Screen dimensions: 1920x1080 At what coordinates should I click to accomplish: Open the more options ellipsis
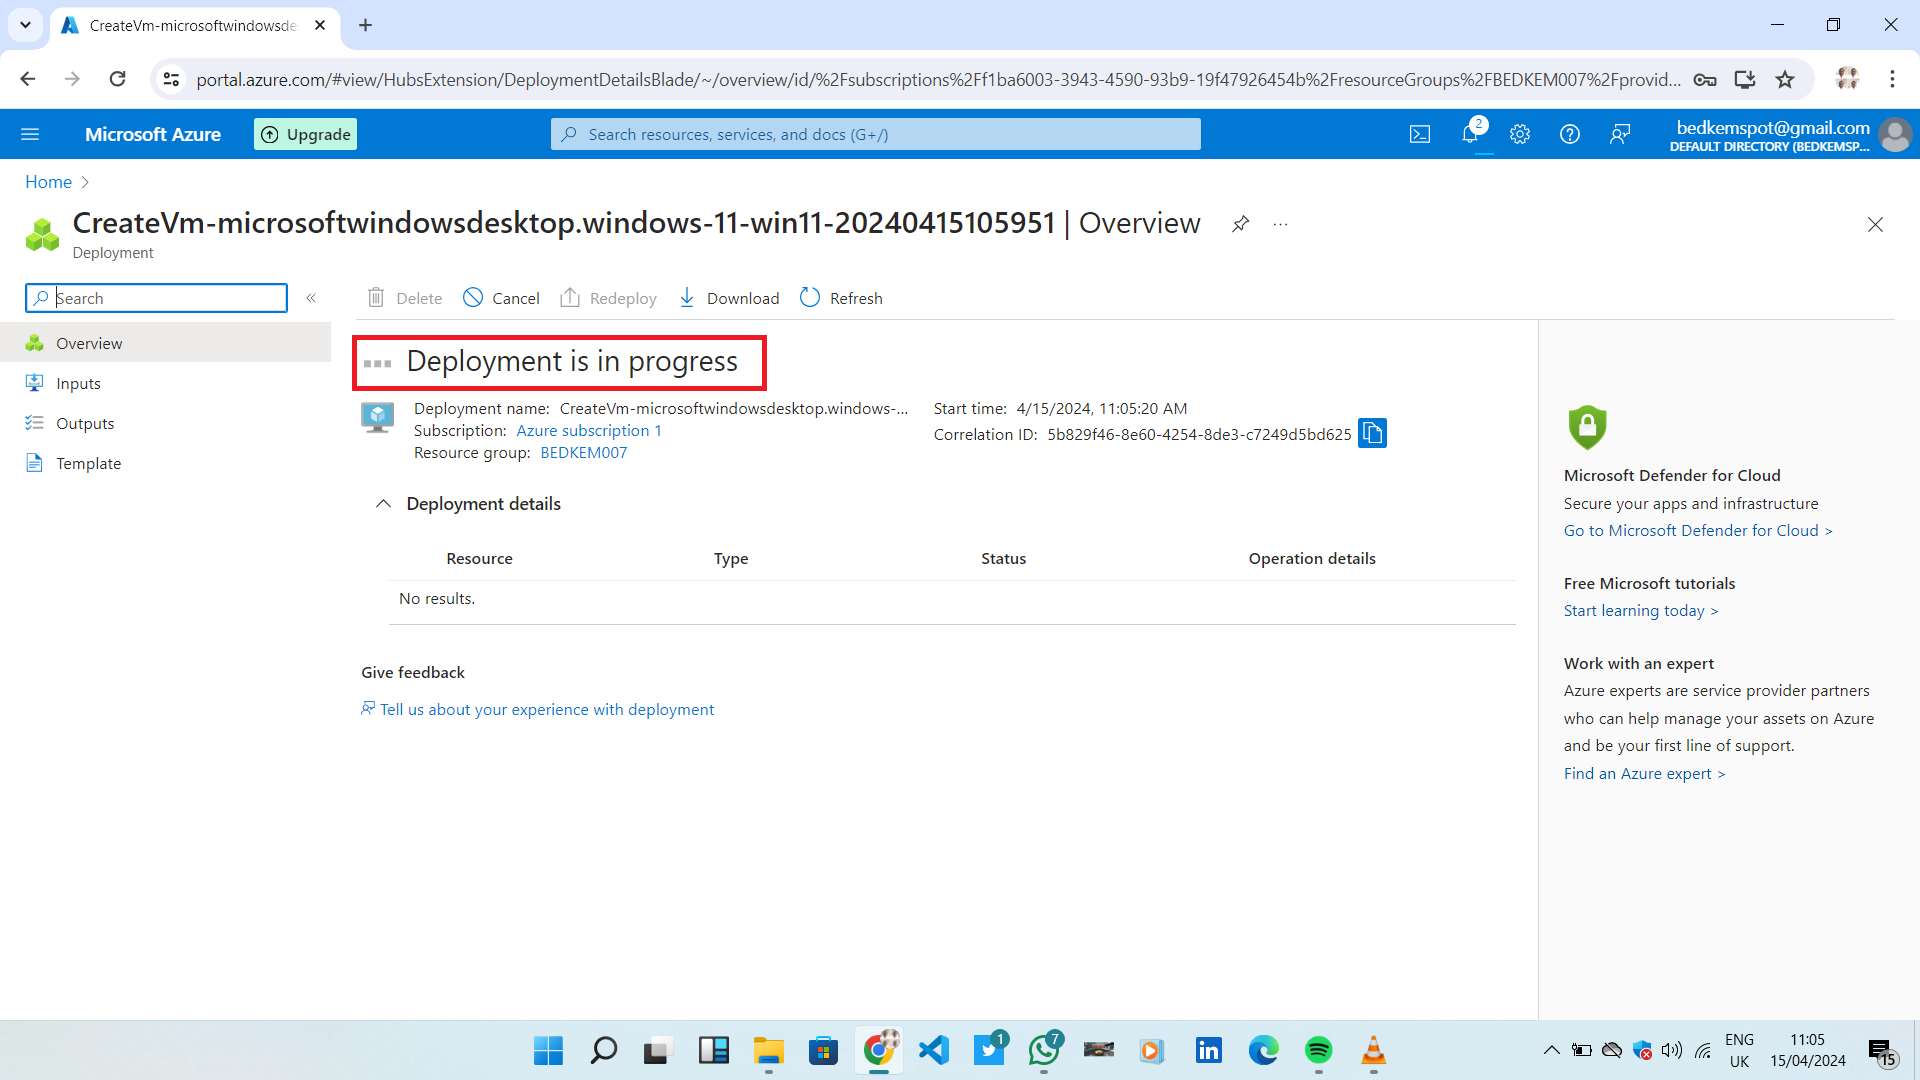tap(1280, 224)
